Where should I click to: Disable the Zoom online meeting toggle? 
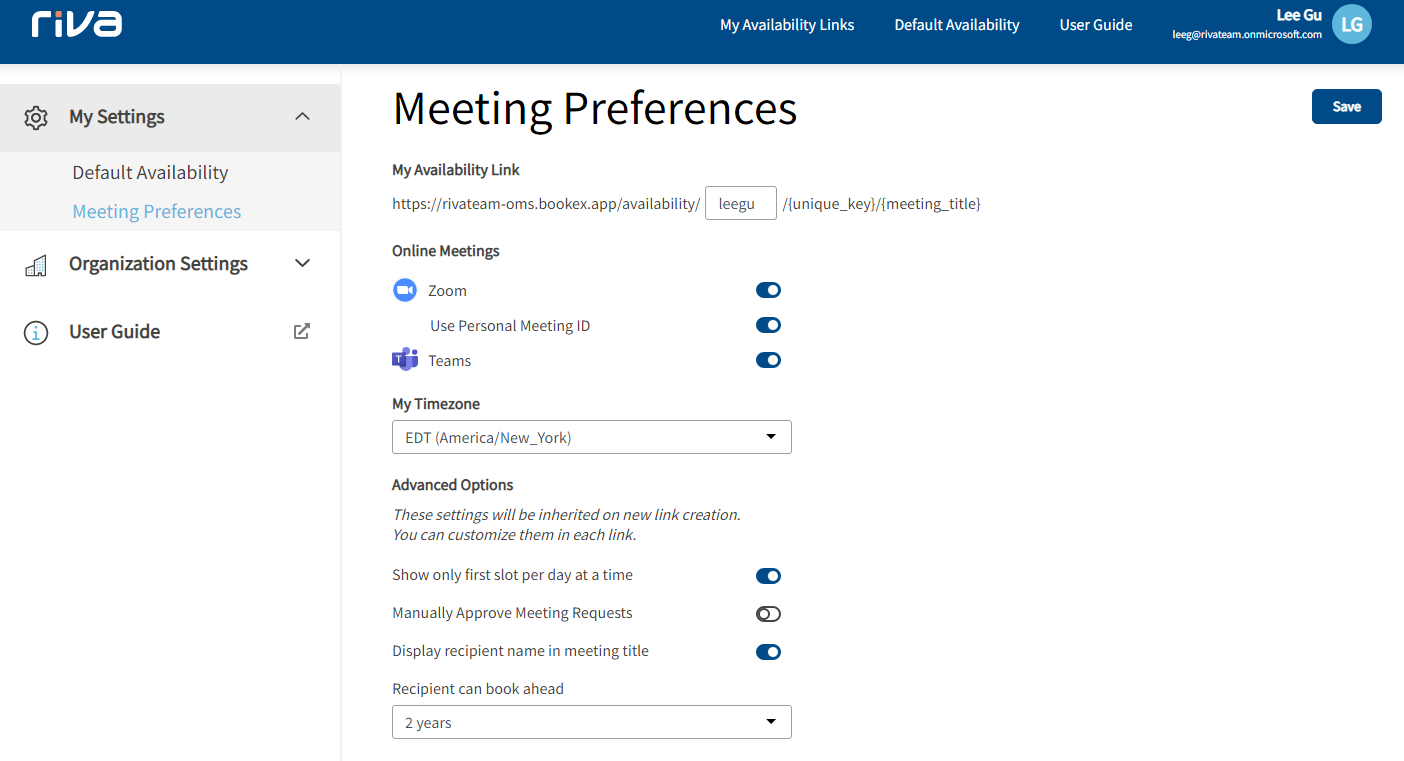click(768, 290)
